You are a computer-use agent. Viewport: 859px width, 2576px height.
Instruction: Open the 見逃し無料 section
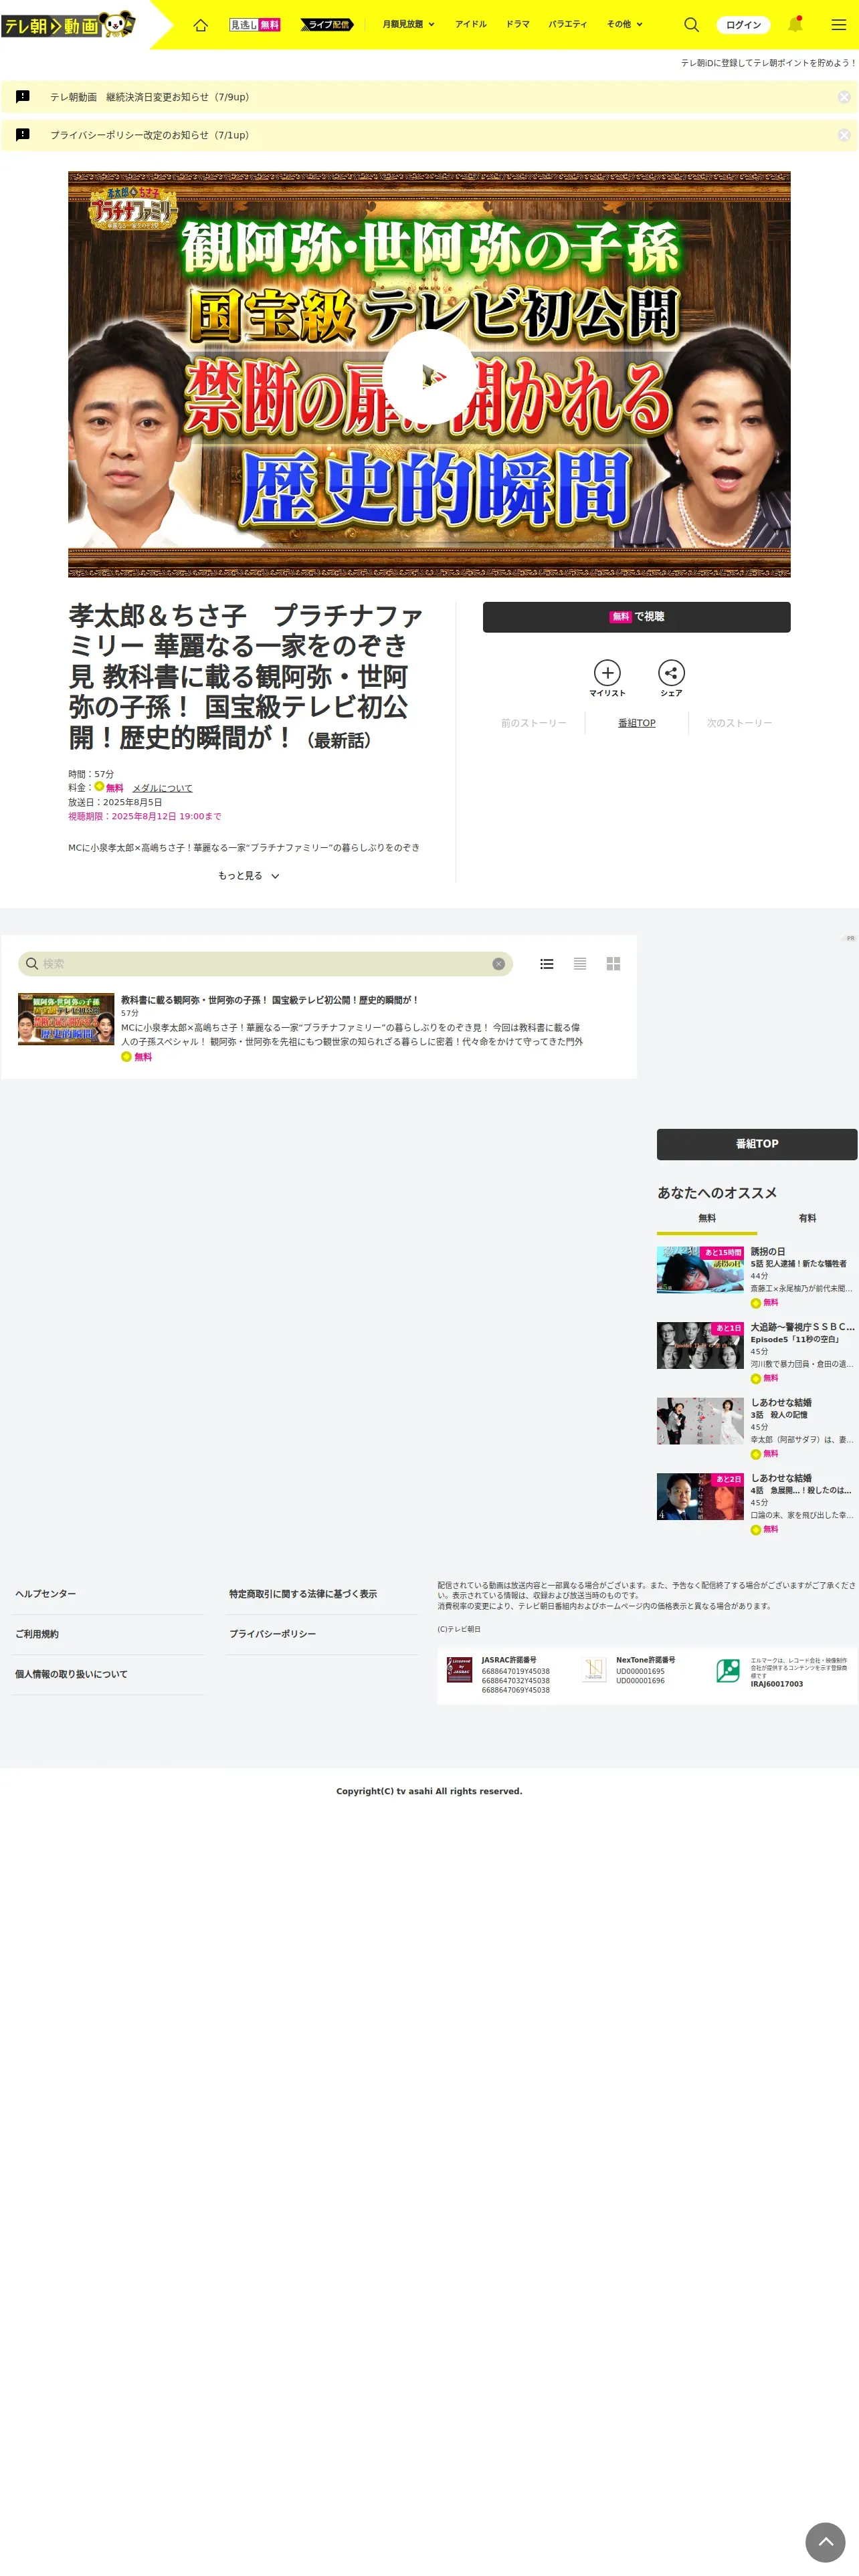tap(255, 25)
